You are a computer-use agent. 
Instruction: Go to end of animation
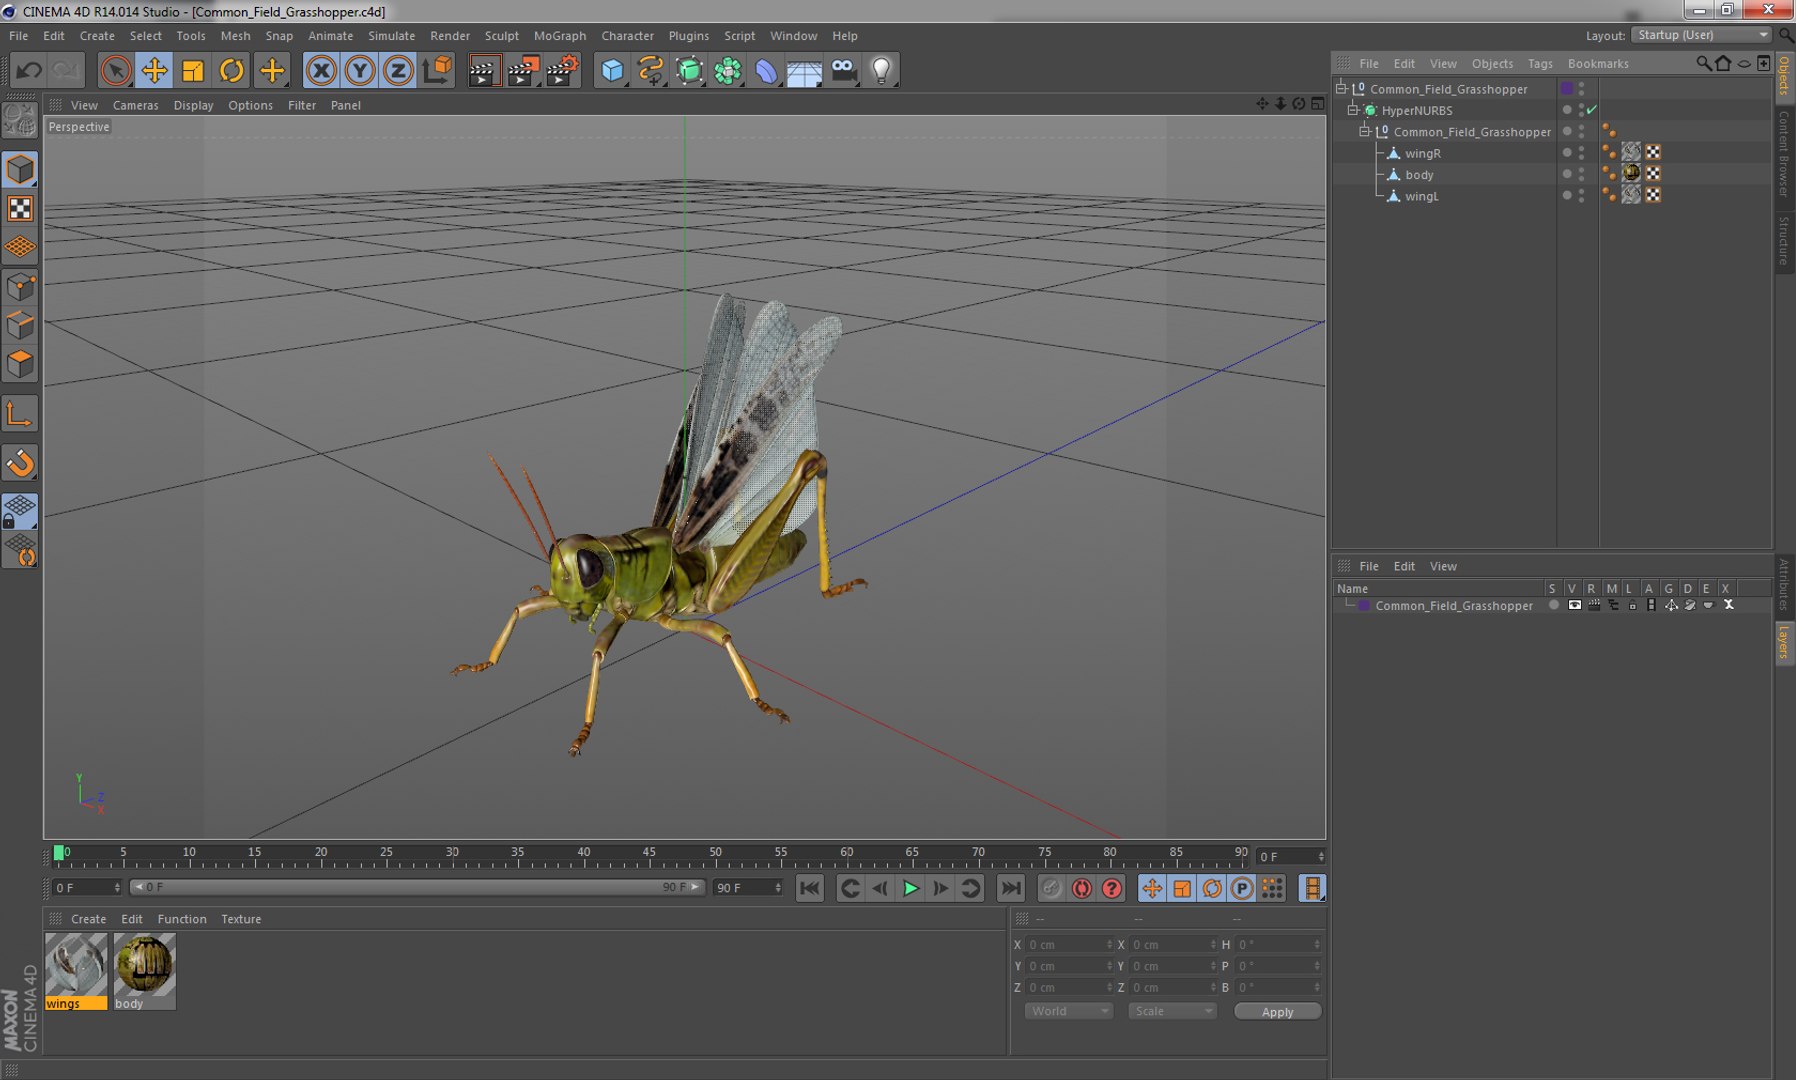tap(1011, 888)
